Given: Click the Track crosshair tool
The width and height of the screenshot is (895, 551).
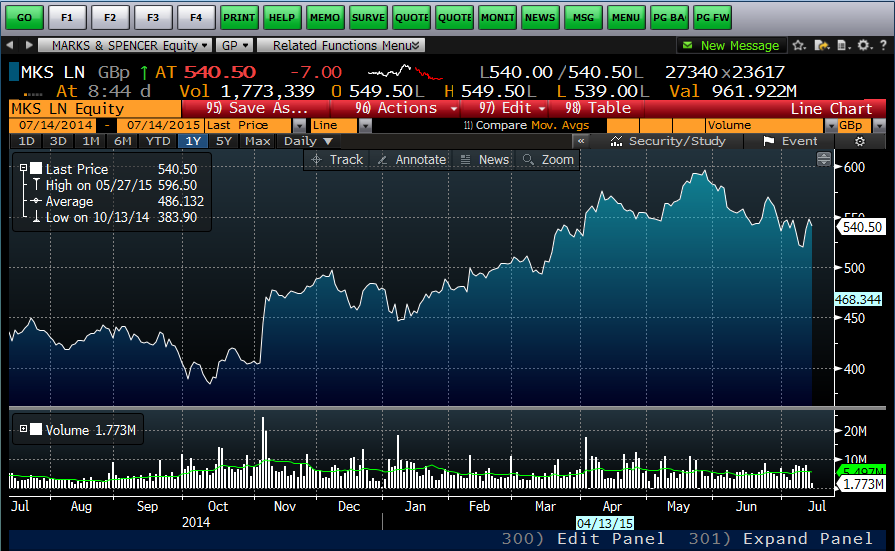Looking at the screenshot, I should (337, 160).
